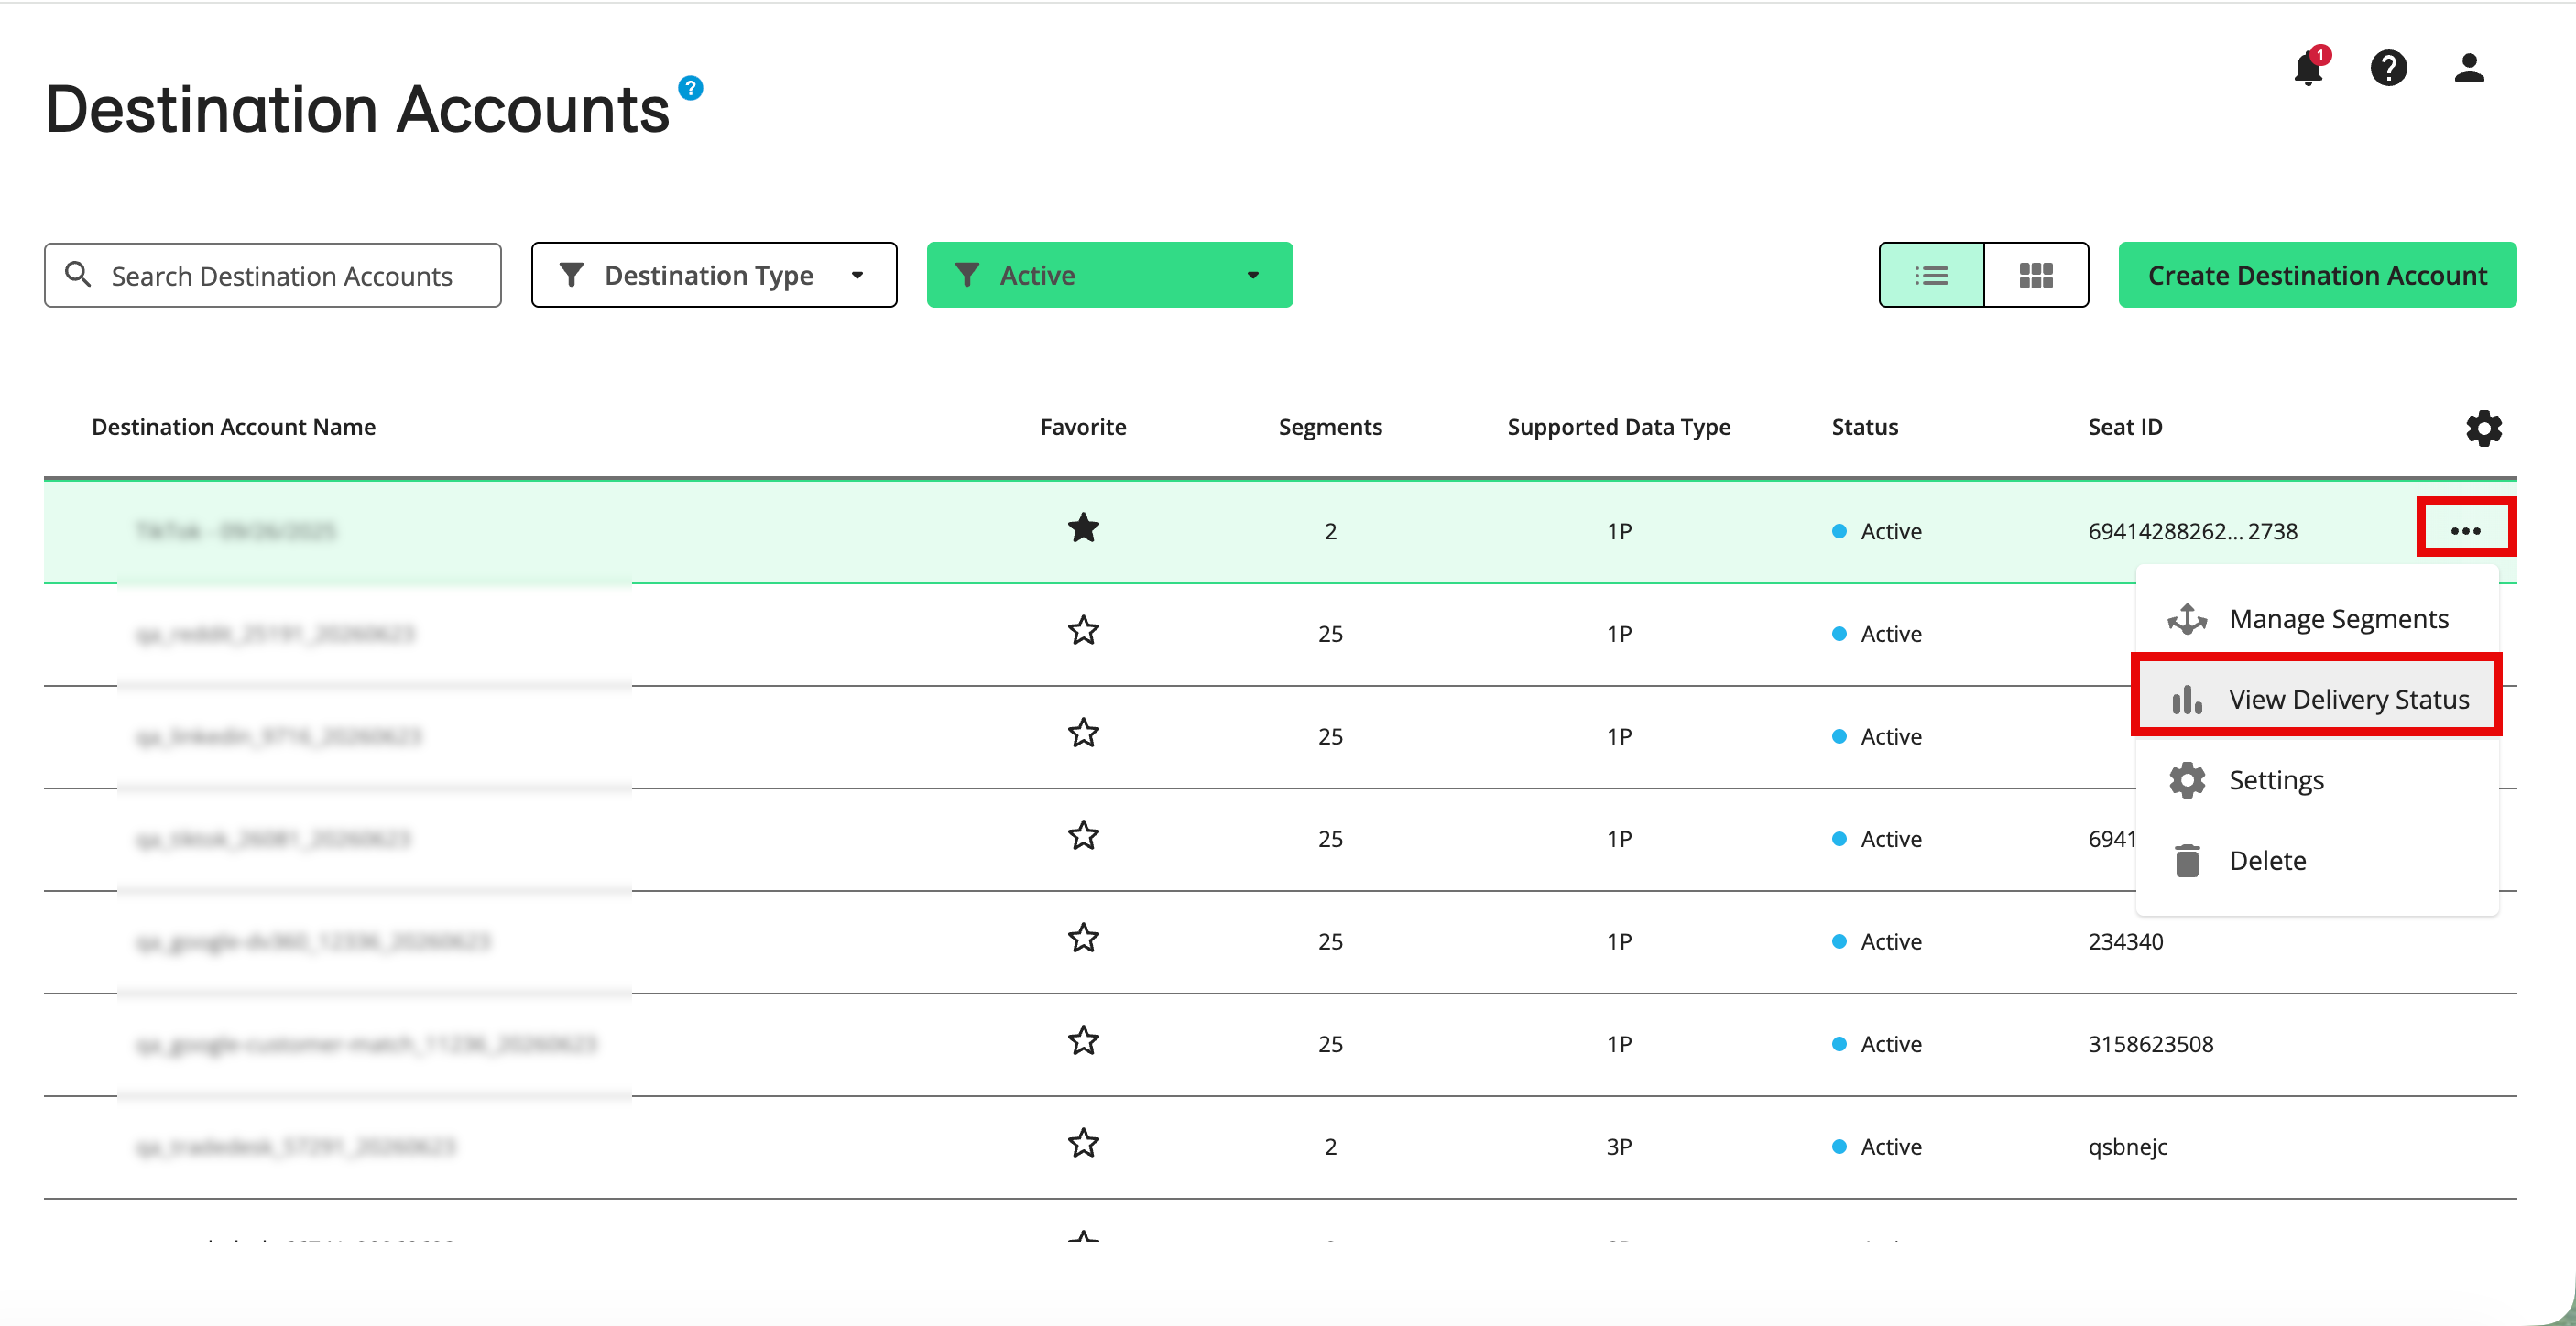Select Manage Segments from the menu

click(x=2317, y=619)
